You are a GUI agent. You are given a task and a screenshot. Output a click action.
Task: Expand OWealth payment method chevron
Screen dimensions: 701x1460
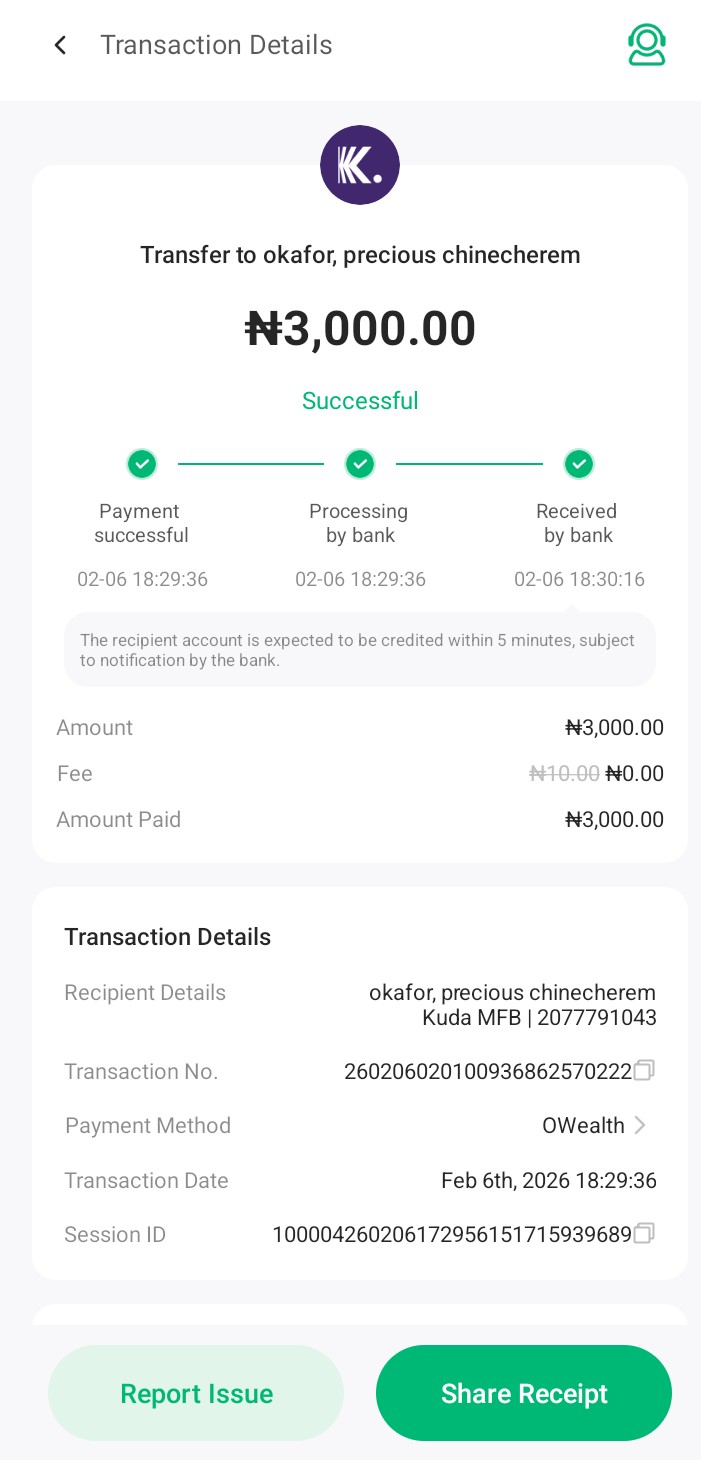pyautogui.click(x=641, y=1126)
